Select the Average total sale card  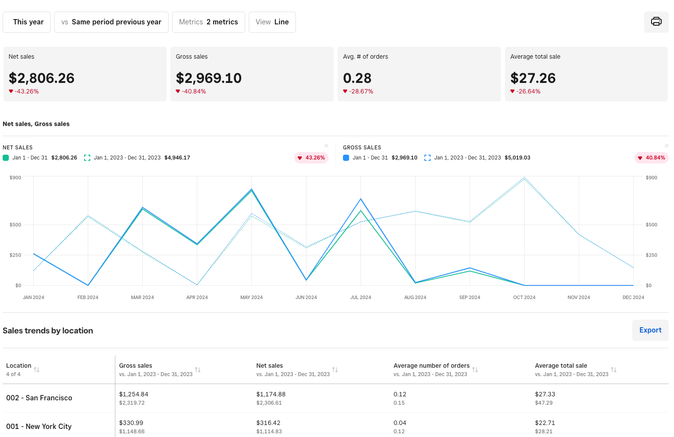tap(585, 74)
